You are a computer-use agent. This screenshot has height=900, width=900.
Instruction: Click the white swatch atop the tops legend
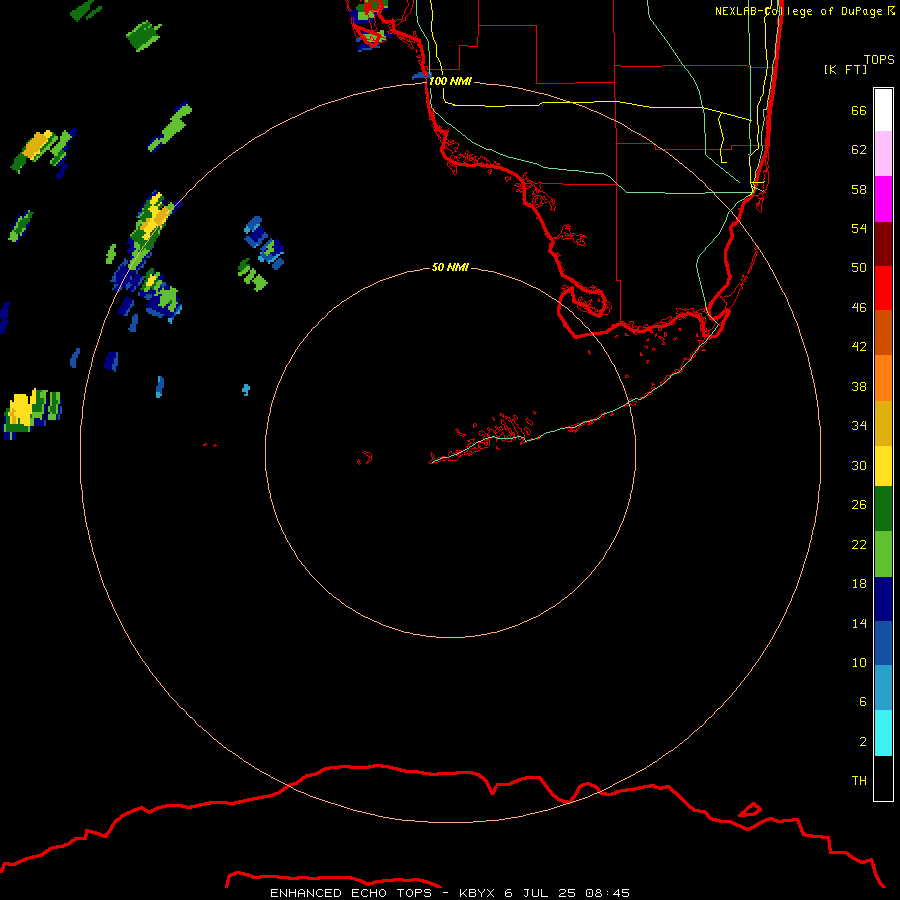coord(883,110)
